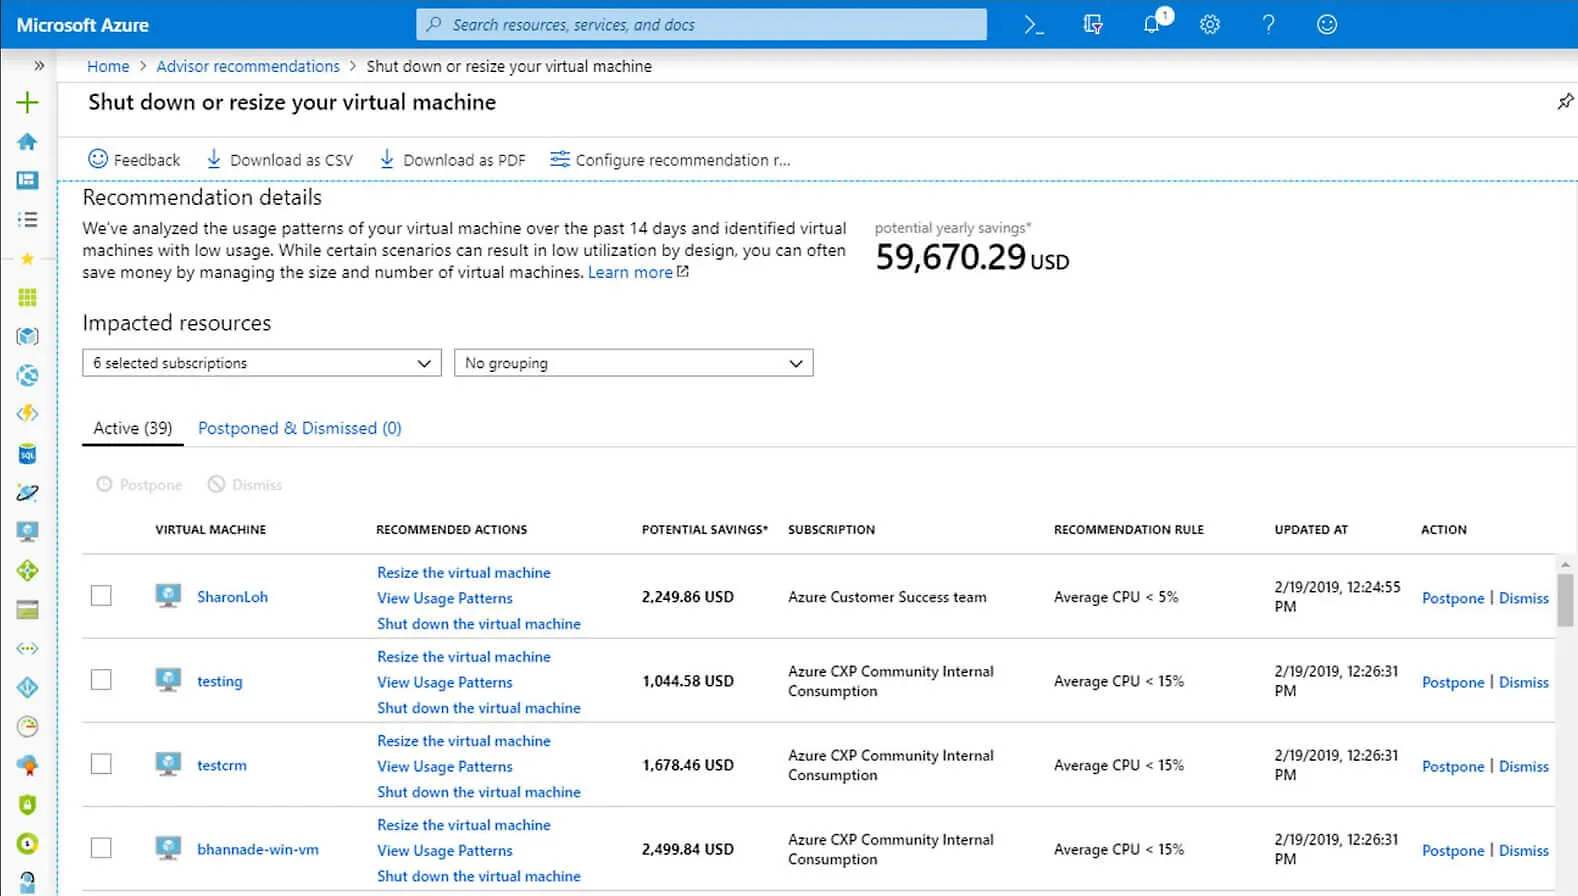
Task: Click the help question mark icon
Action: point(1268,25)
